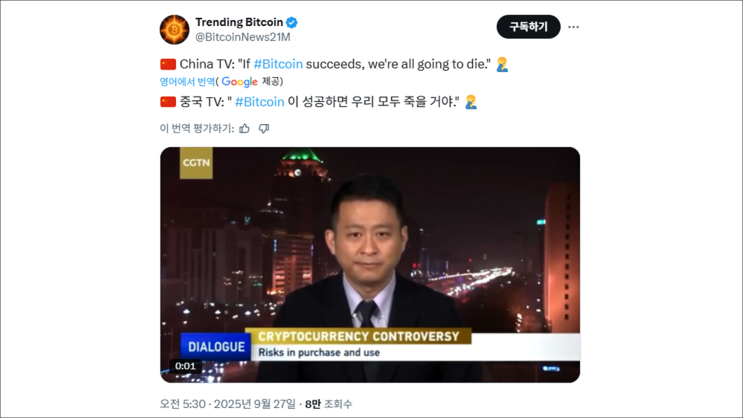This screenshot has width=743, height=418.
Task: Click the facepalm emoji after English quote
Action: click(502, 64)
